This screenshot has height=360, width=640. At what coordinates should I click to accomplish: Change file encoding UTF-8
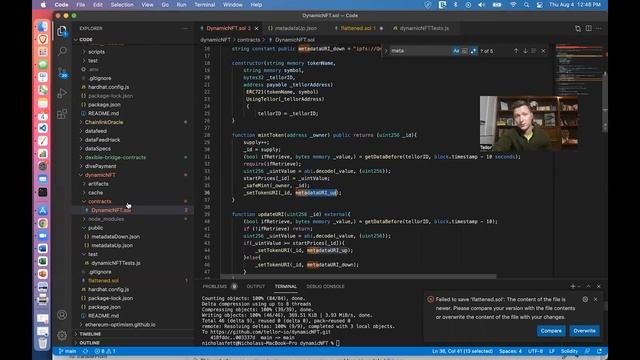535,351
